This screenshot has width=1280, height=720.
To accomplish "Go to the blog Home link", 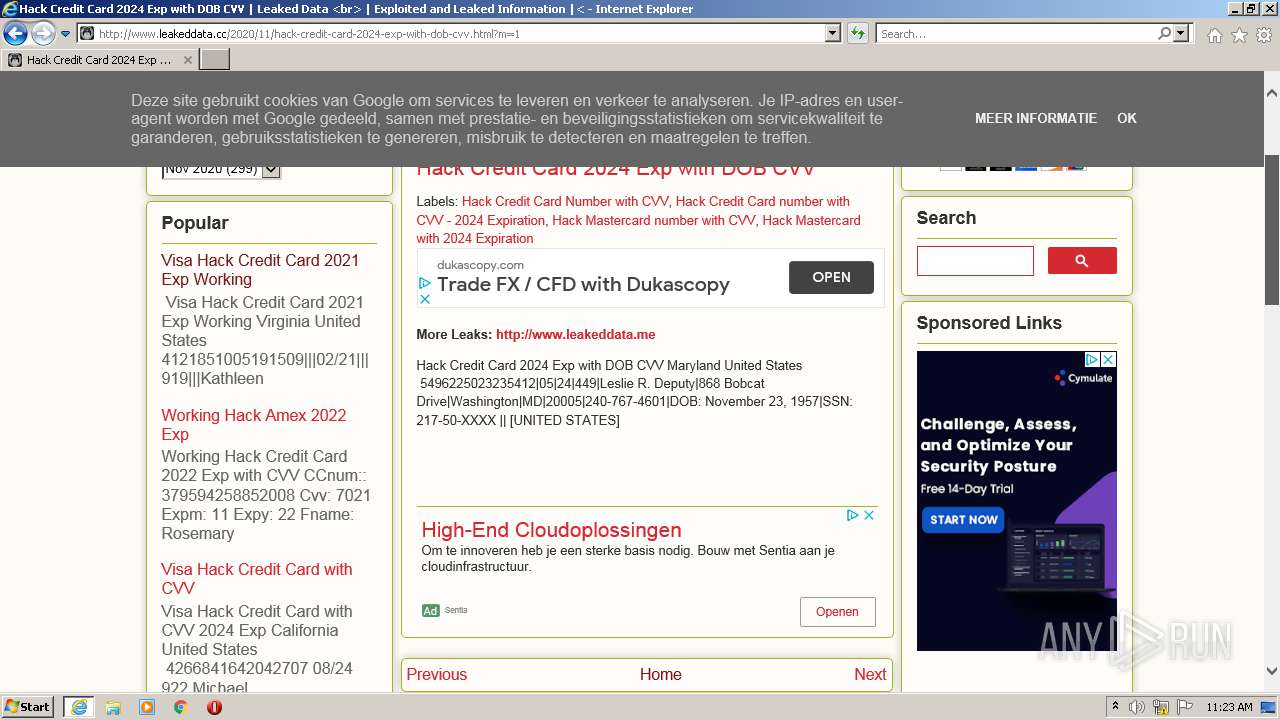I will pyautogui.click(x=661, y=675).
